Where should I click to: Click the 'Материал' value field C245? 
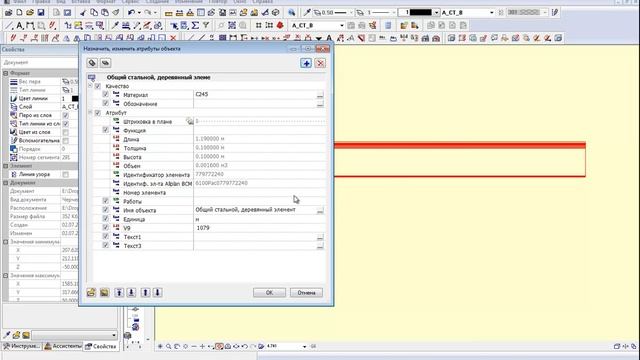pos(256,95)
